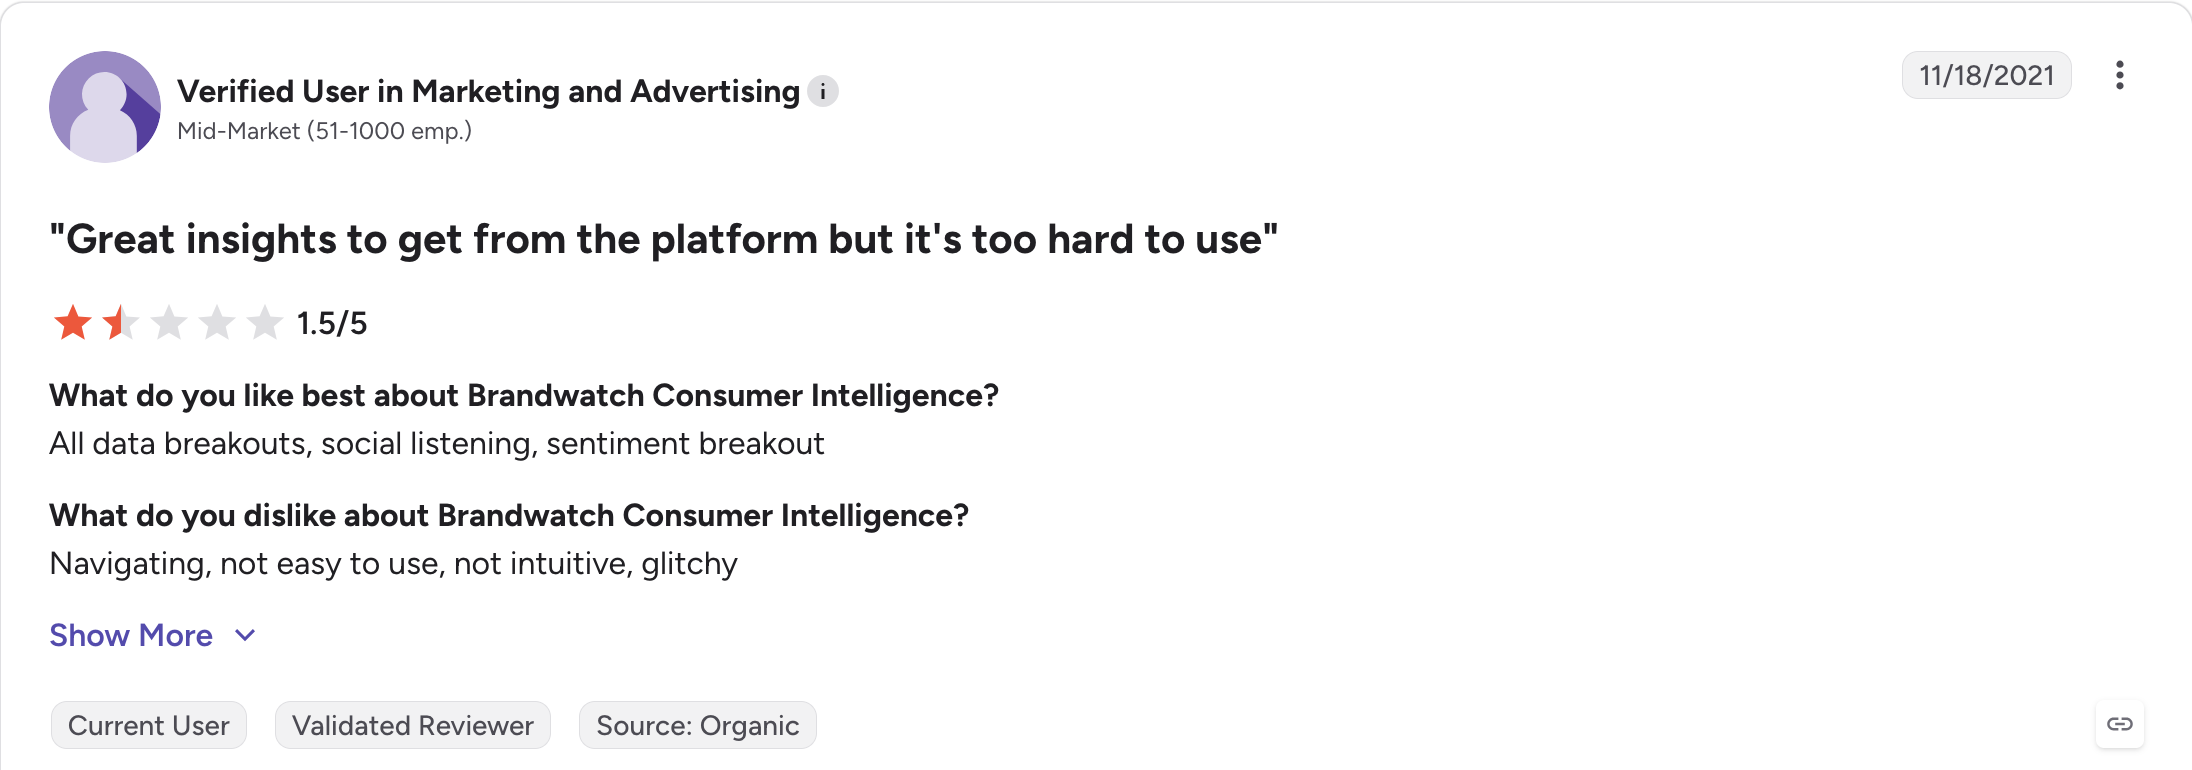
Task: Click the purple reviewer avatar
Action: [105, 107]
